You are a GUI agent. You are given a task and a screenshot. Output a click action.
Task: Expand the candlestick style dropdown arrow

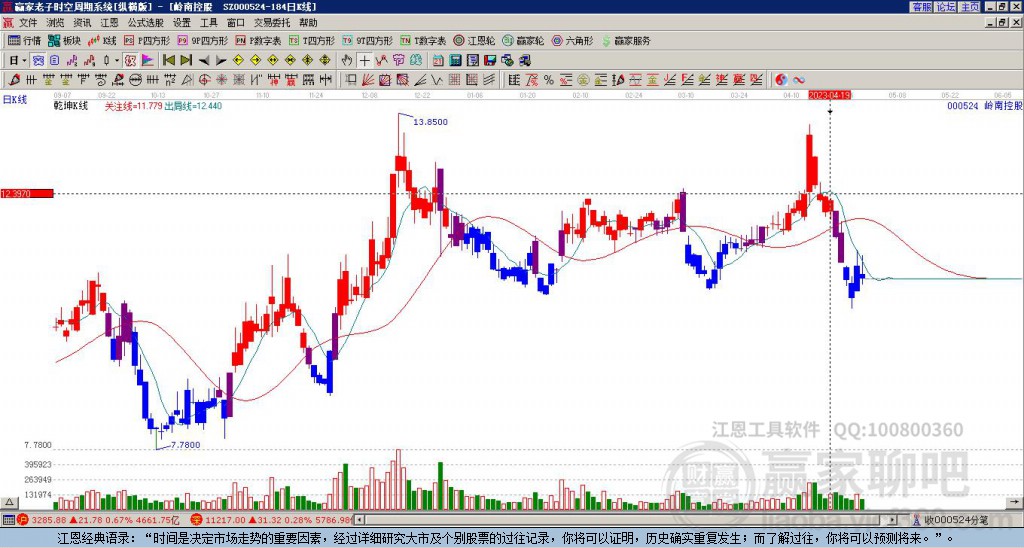tap(117, 60)
